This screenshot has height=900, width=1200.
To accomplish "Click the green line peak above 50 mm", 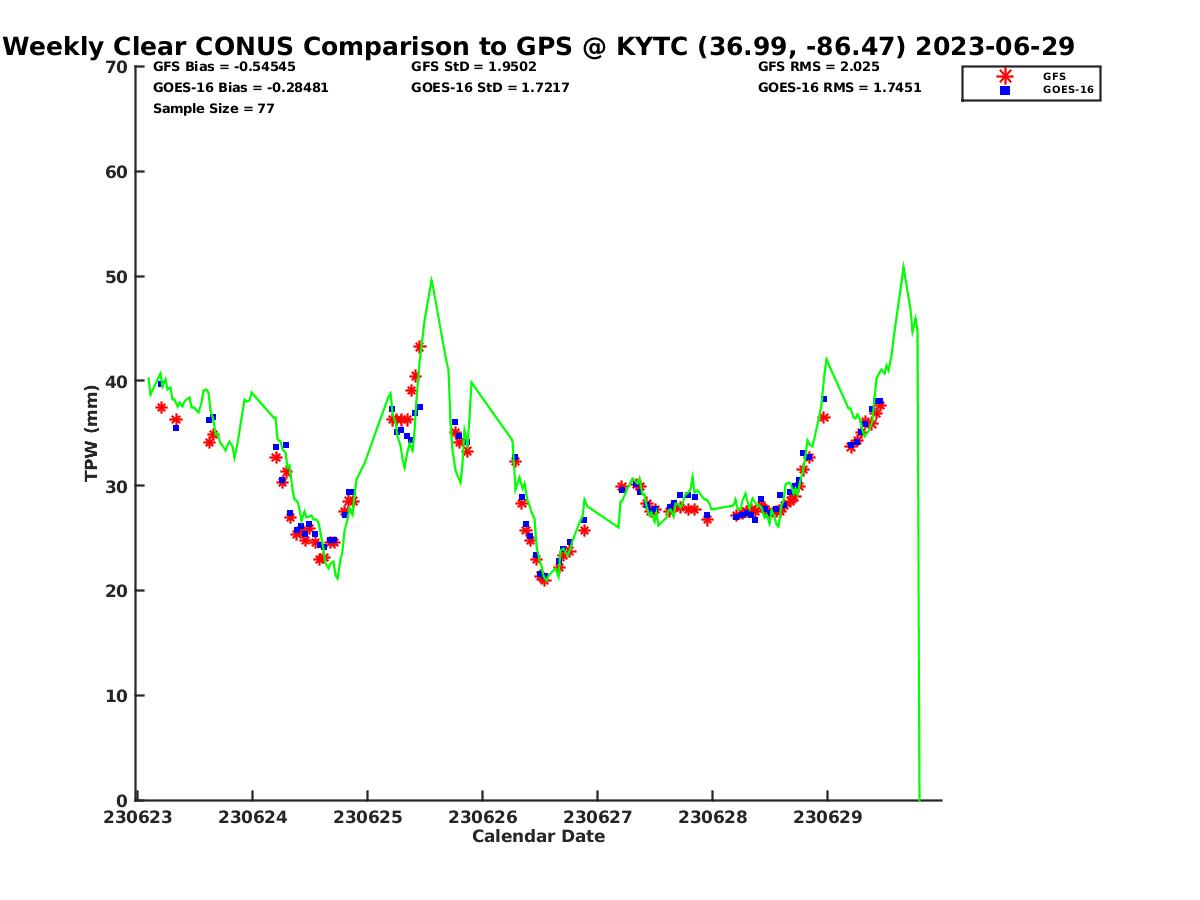I will (903, 266).
